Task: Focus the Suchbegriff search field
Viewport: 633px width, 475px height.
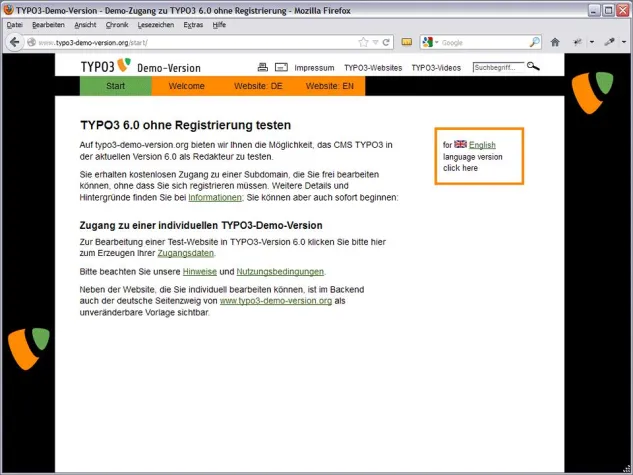Action: [498, 67]
